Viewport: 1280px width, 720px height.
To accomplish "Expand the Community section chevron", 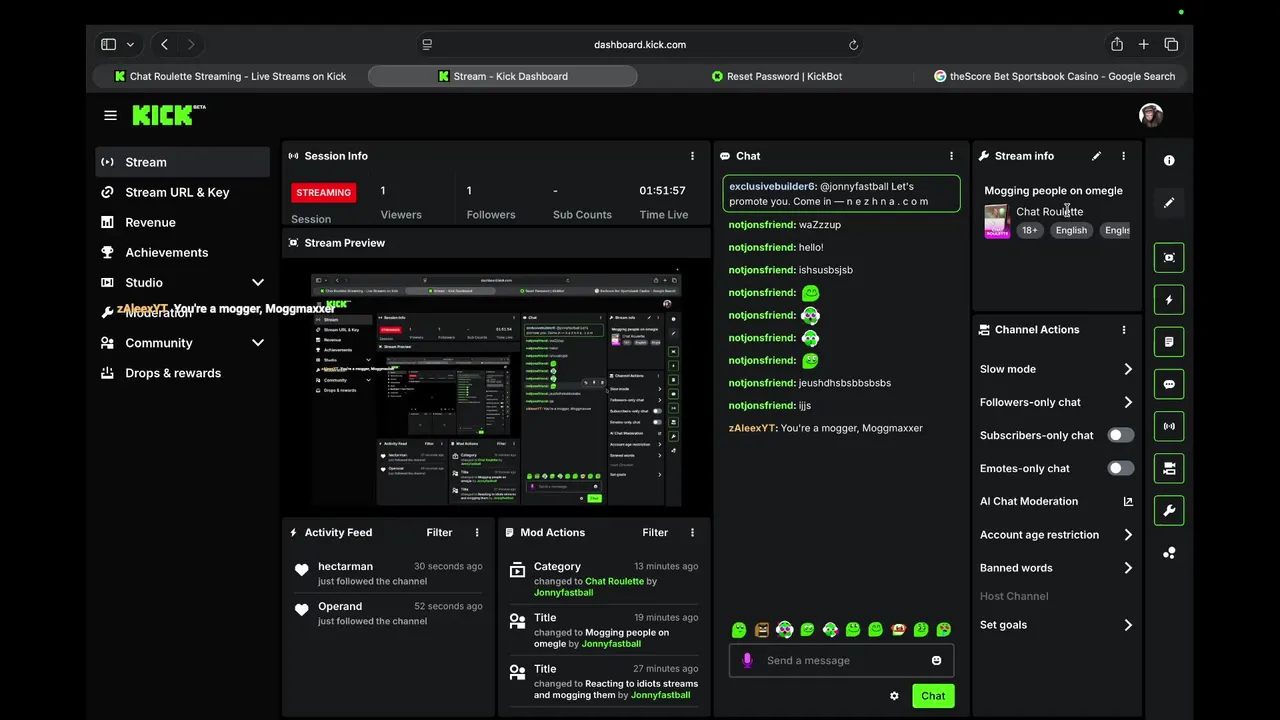I will (257, 343).
